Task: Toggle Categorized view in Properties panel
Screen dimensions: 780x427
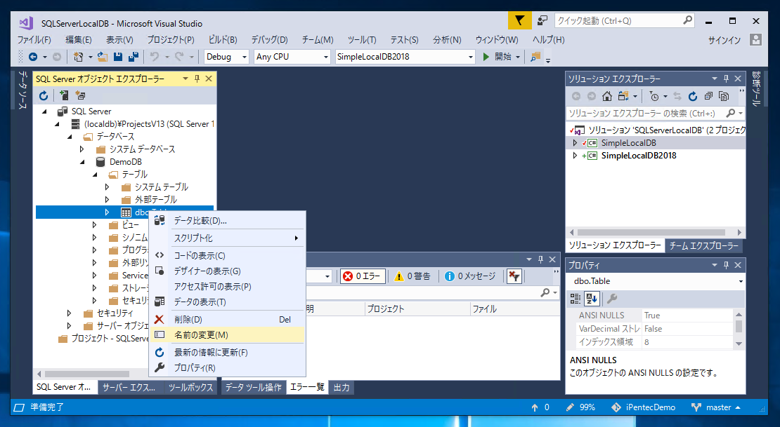Action: (575, 299)
